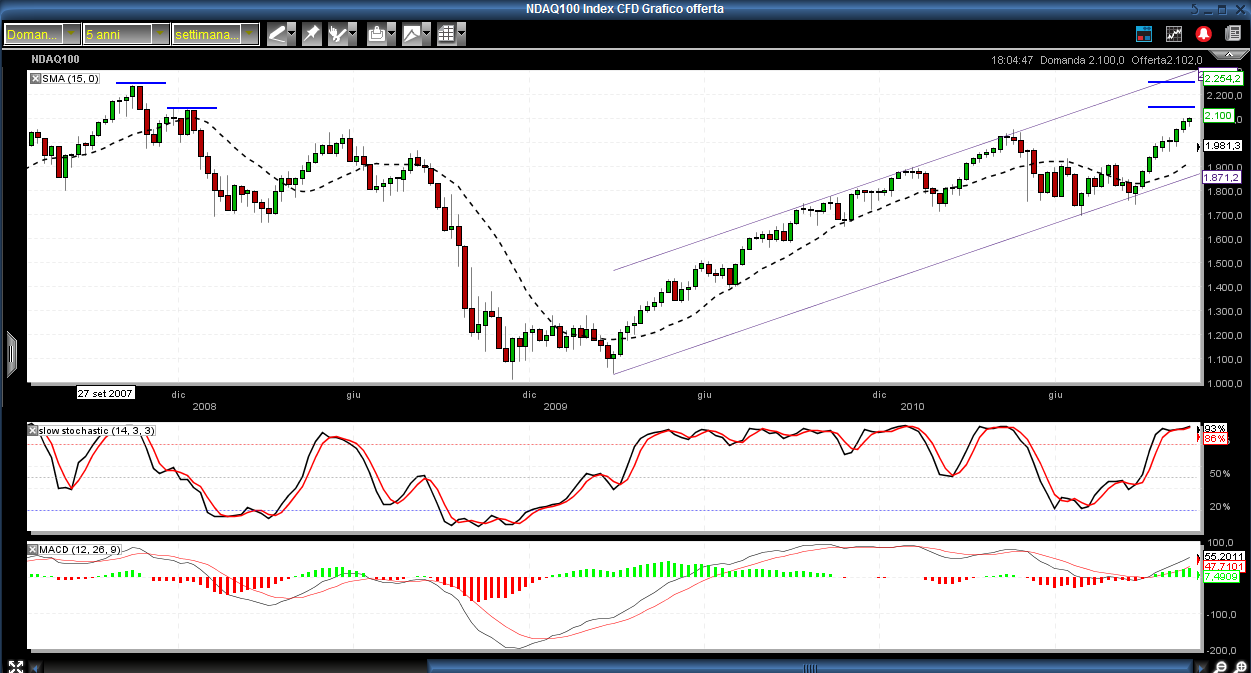Click the price chart grid icon
This screenshot has width=1251, height=673.
[x=1174, y=34]
